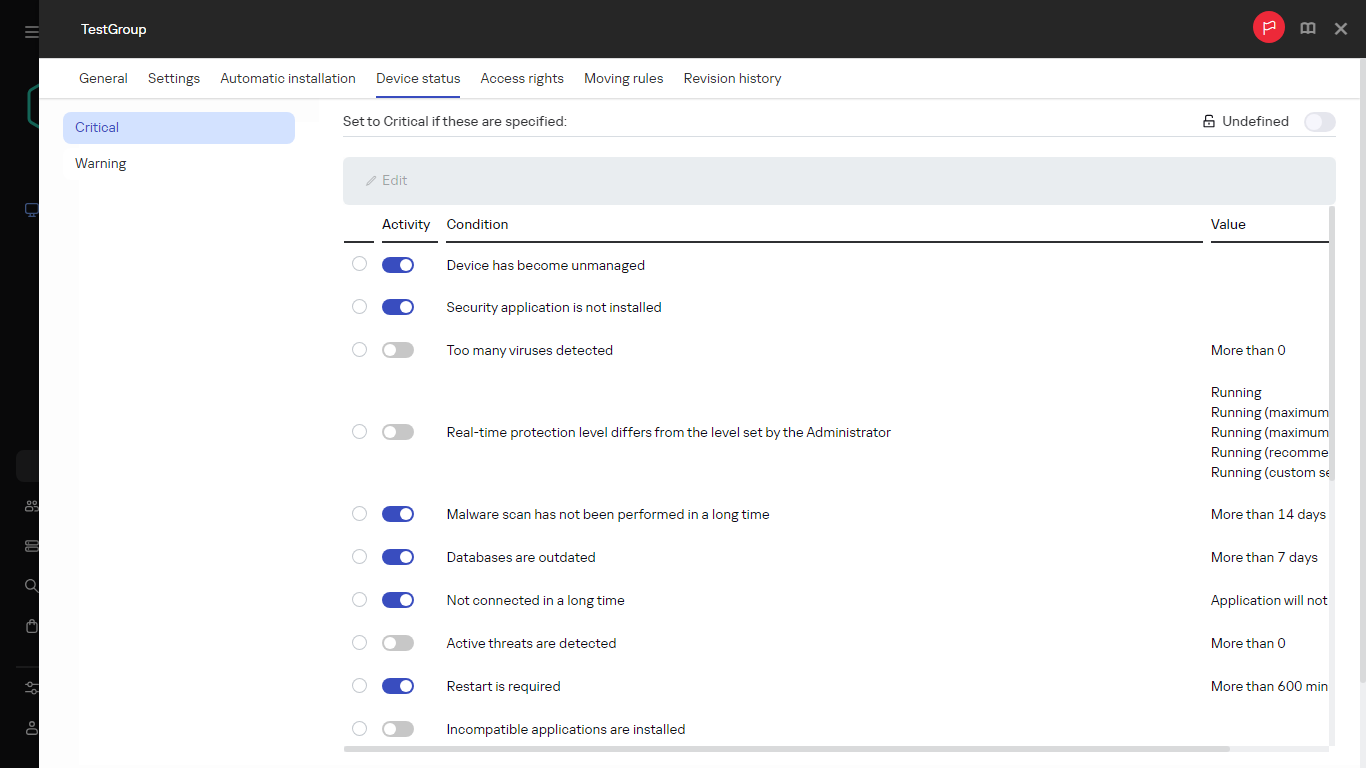This screenshot has width=1366, height=768.
Task: Disable the 'Databases are outdated' toggle
Action: (397, 556)
